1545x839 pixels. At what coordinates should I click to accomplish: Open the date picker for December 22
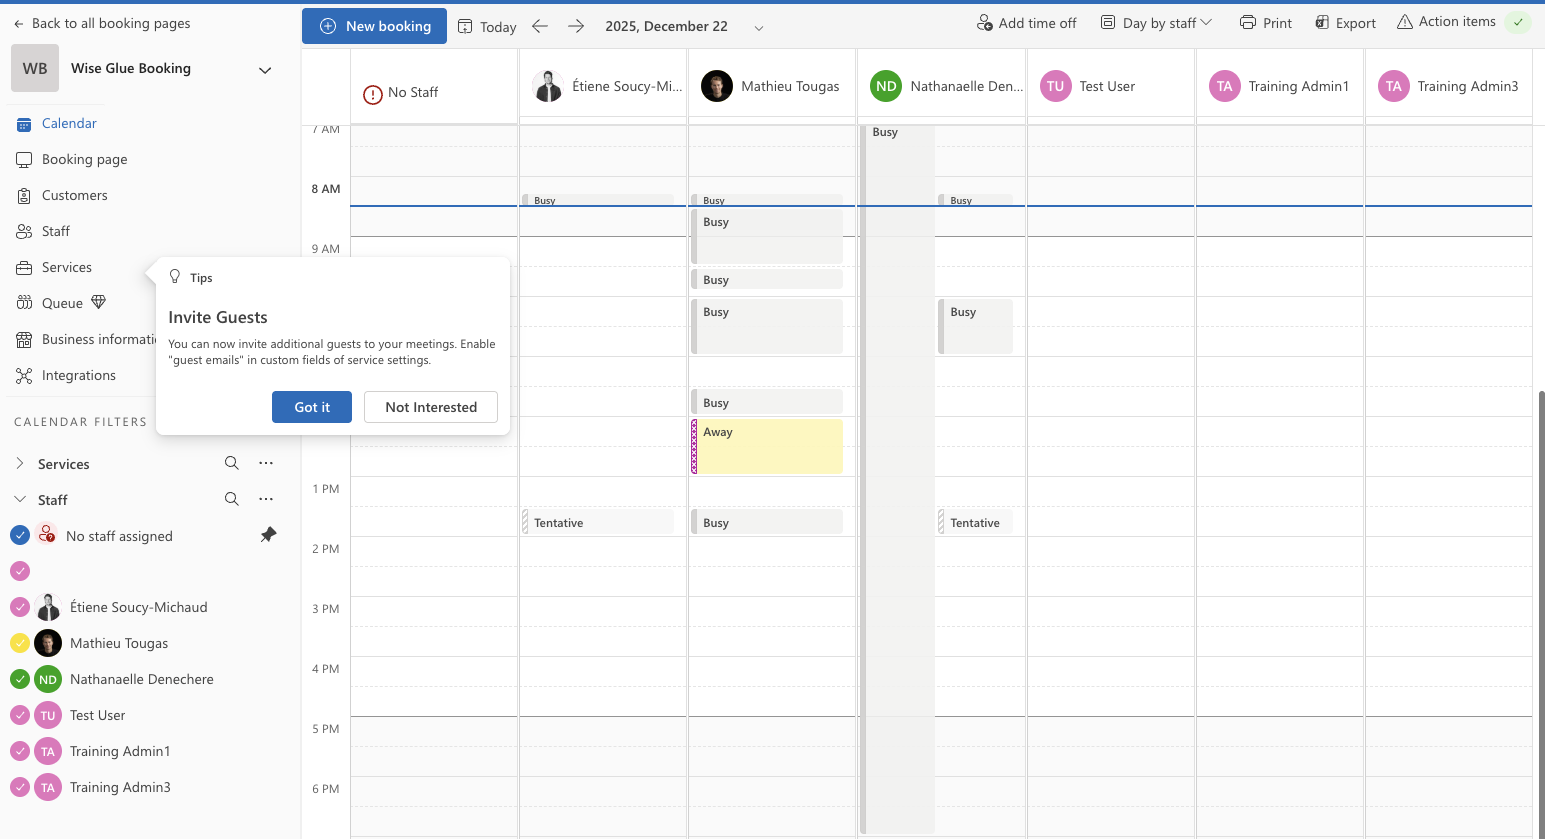[759, 27]
